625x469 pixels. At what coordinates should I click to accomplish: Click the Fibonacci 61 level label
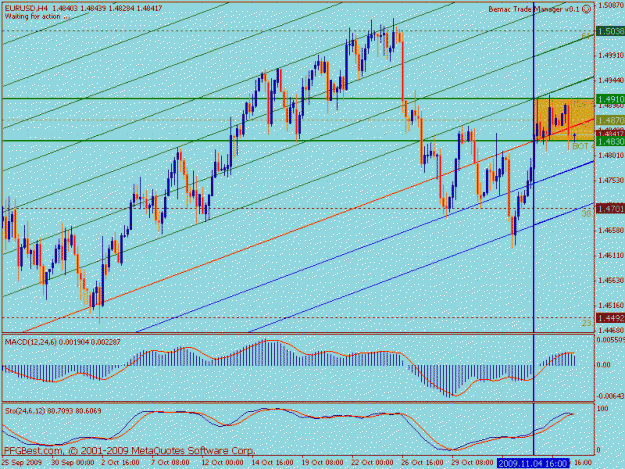point(586,37)
